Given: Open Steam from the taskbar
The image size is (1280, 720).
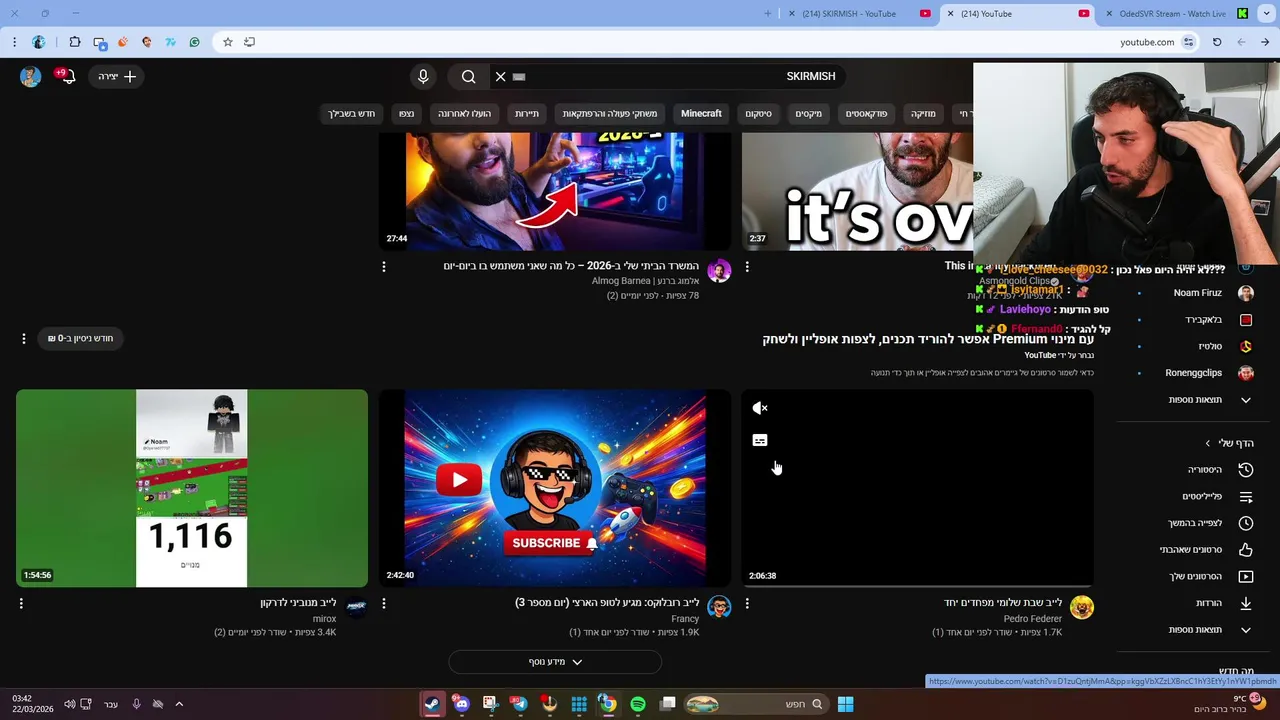Looking at the screenshot, I should click(x=431, y=704).
